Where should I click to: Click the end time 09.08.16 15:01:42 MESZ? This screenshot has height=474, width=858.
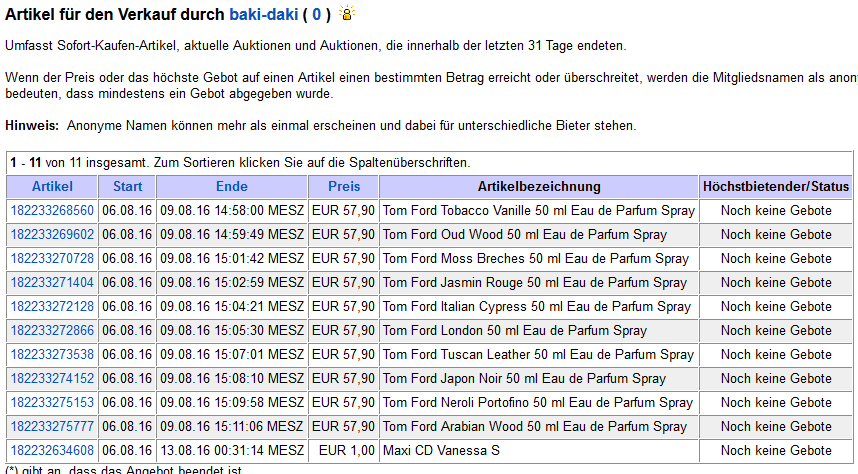[232, 259]
